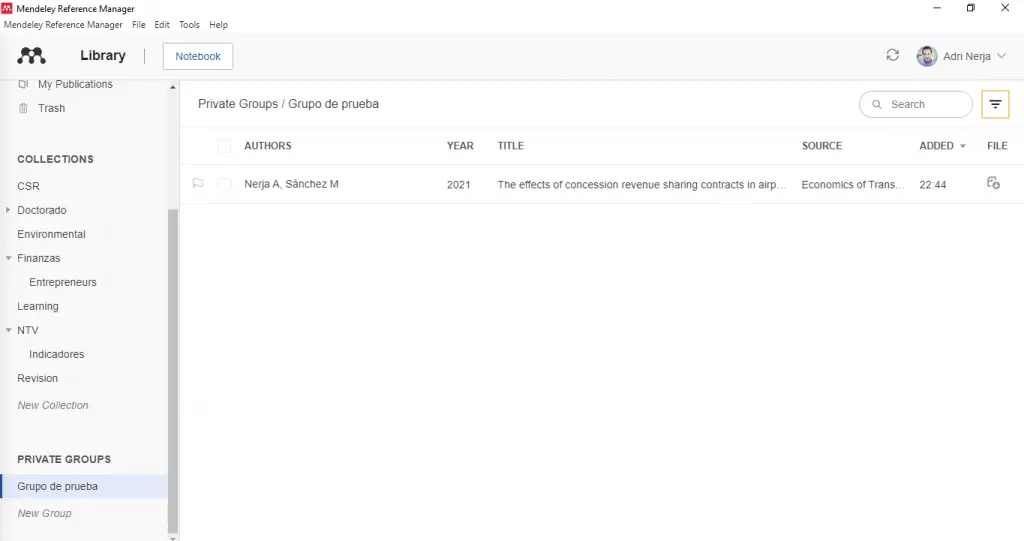Screen dimensions: 1024x541
Task: Sort by the SOURCE column header
Action: pyautogui.click(x=822, y=146)
